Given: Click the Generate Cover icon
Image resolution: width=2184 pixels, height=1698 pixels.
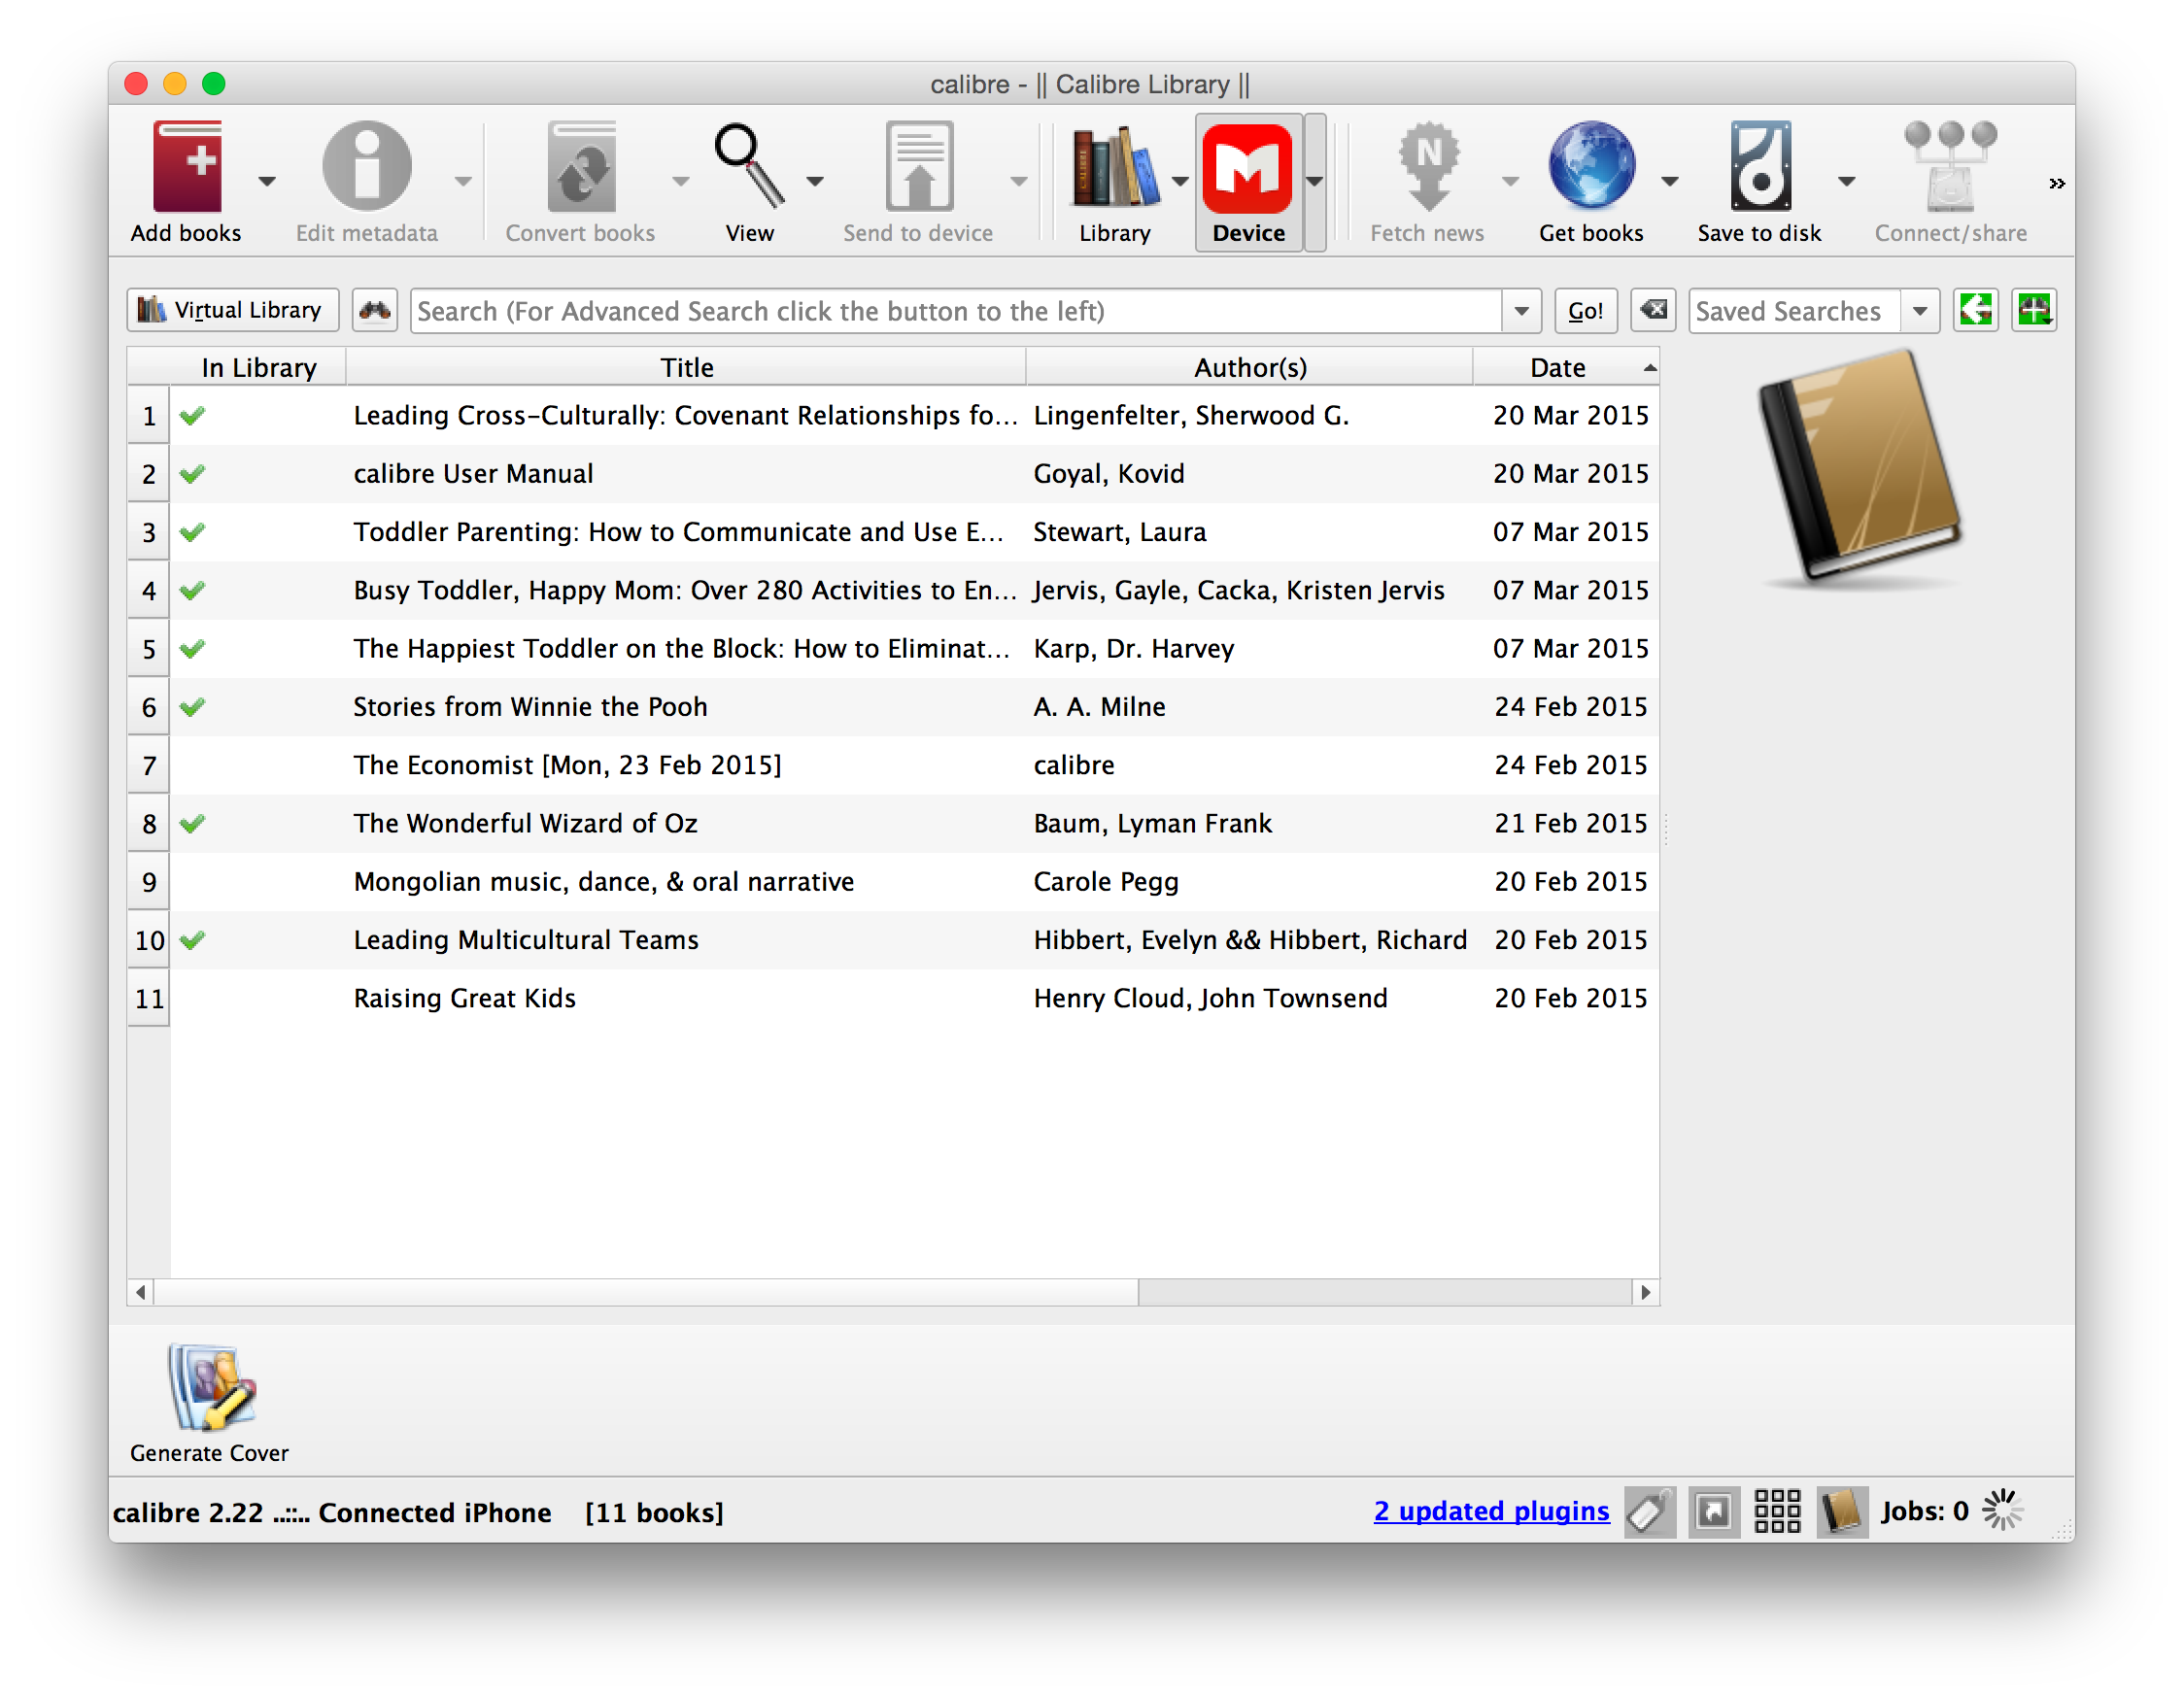Looking at the screenshot, I should (x=211, y=1388).
